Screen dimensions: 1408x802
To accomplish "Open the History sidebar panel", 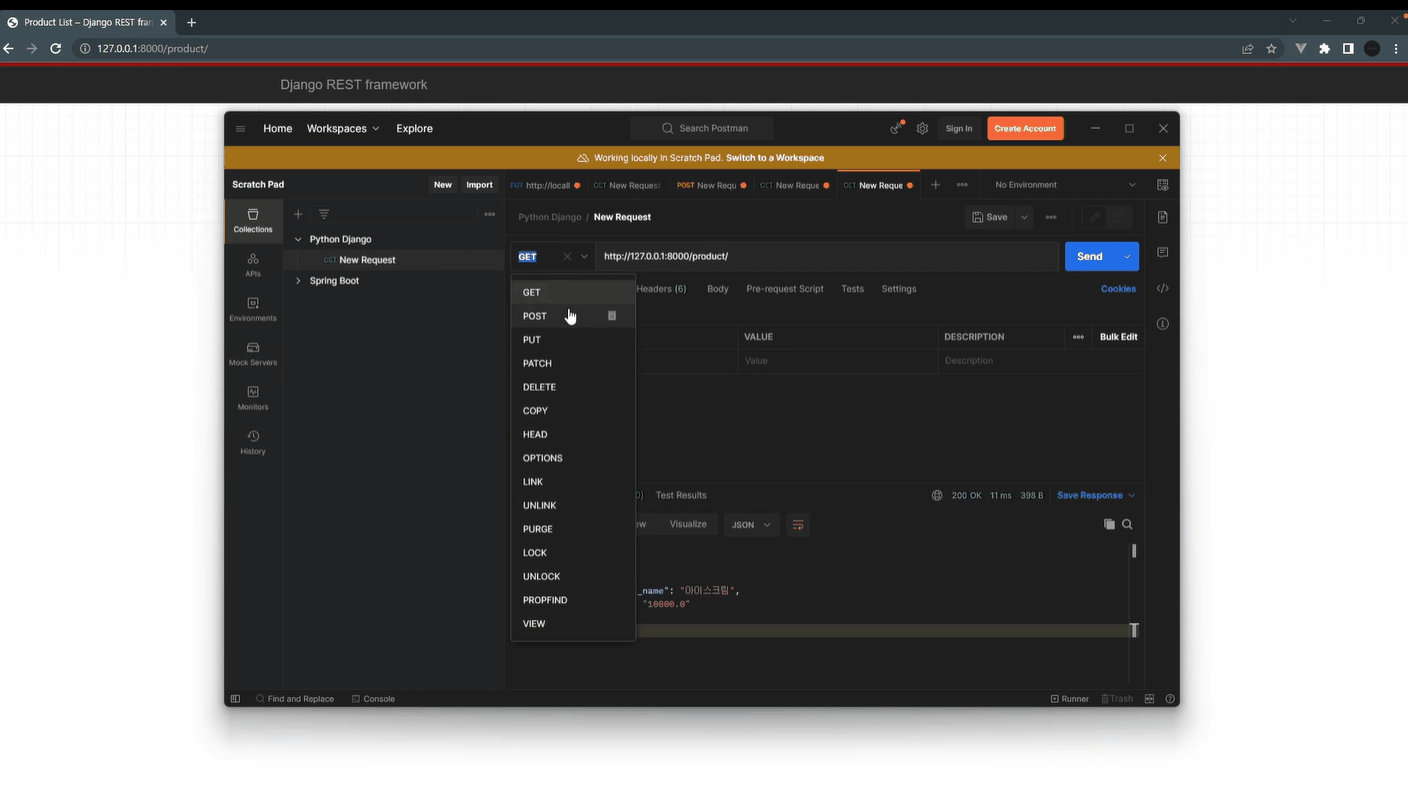I will (x=253, y=442).
